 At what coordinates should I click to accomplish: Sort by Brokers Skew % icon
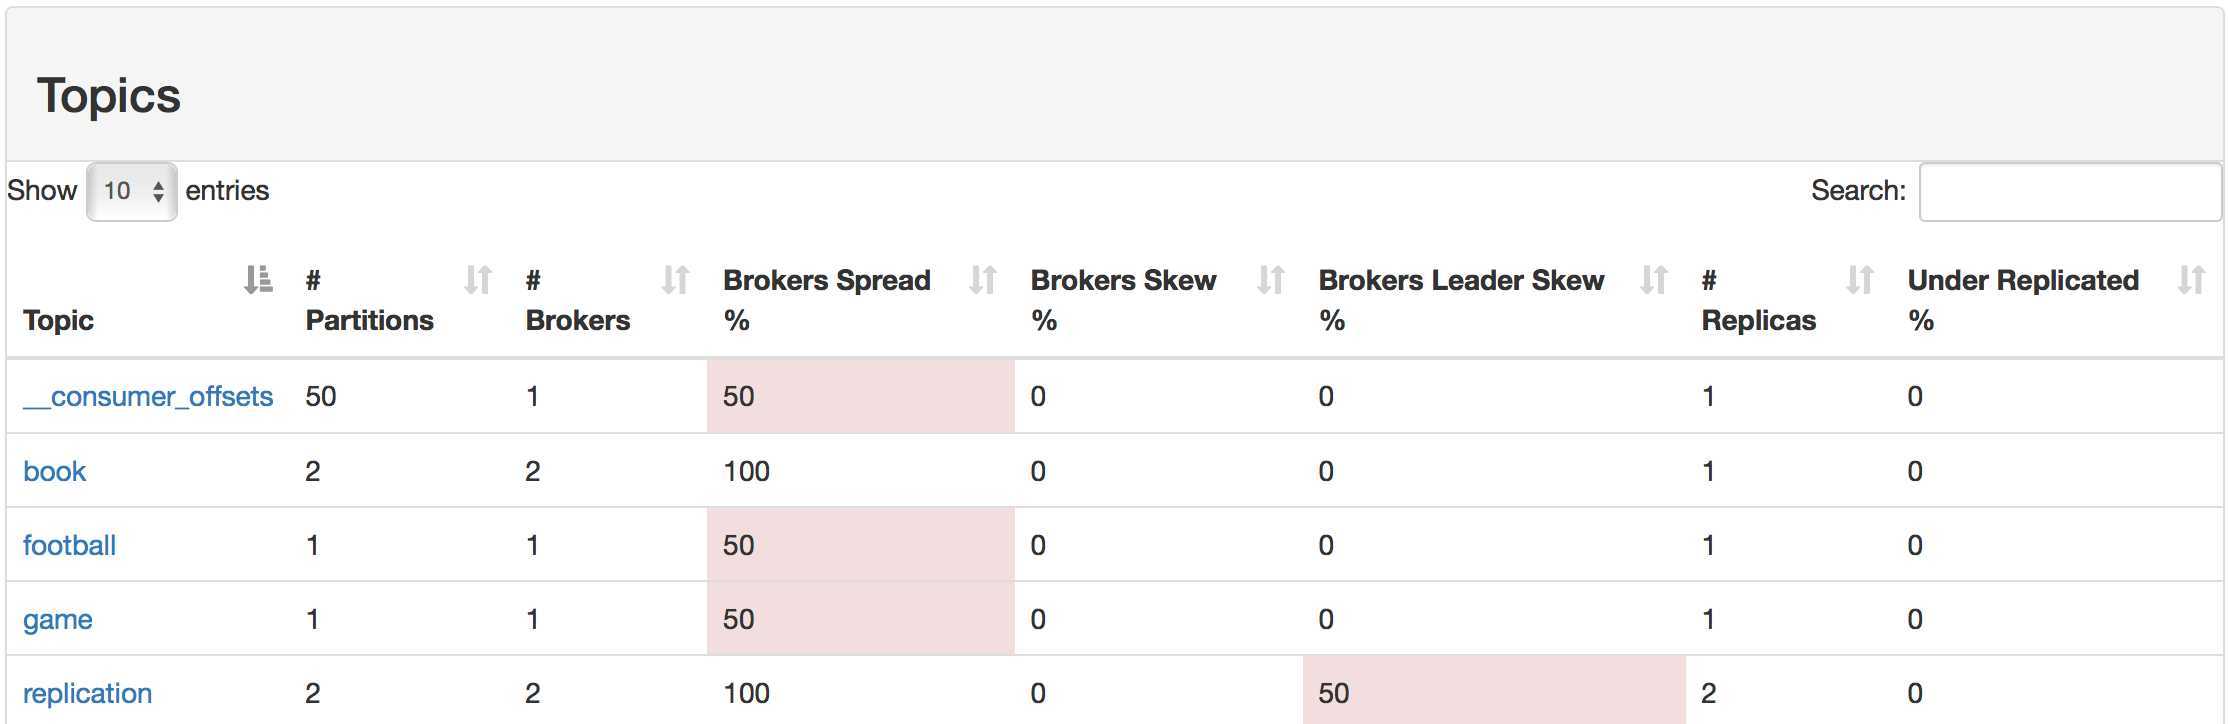(x=1271, y=279)
